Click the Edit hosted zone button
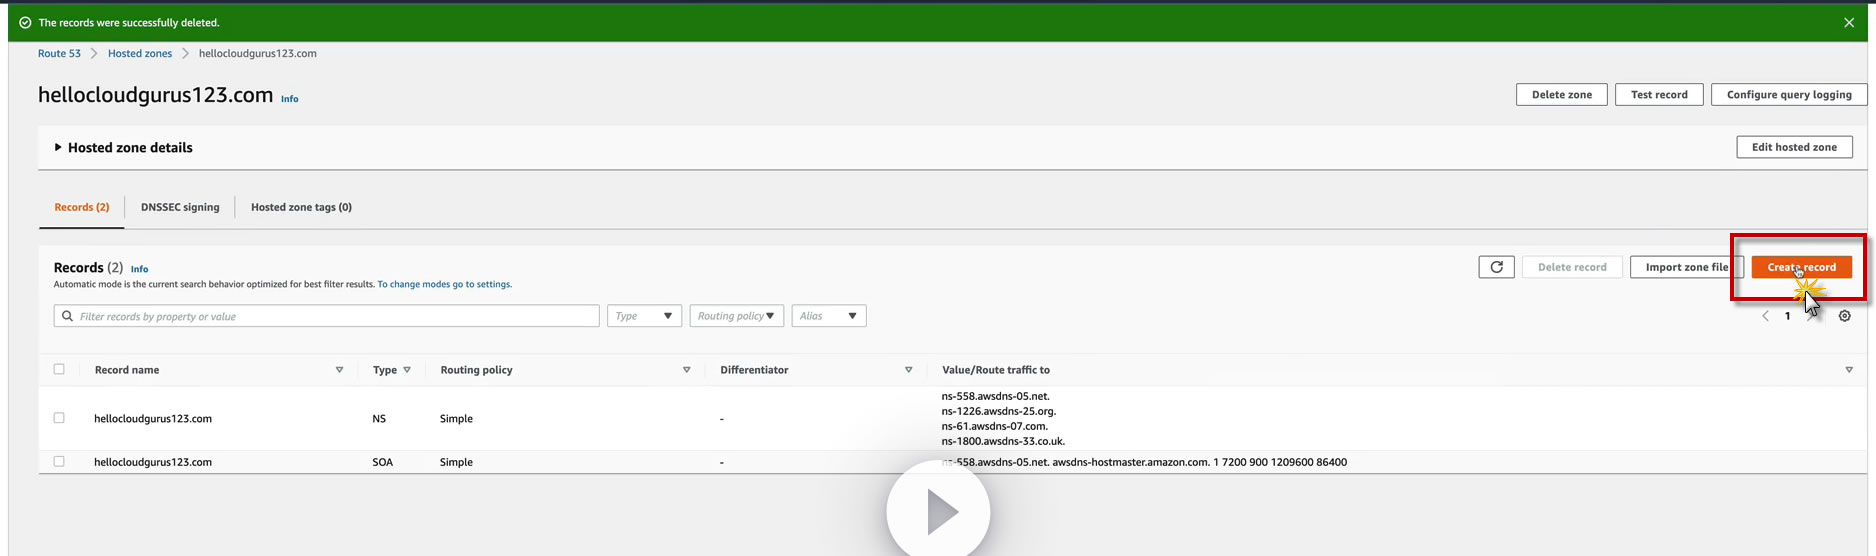This screenshot has height=556, width=1876. (1794, 147)
